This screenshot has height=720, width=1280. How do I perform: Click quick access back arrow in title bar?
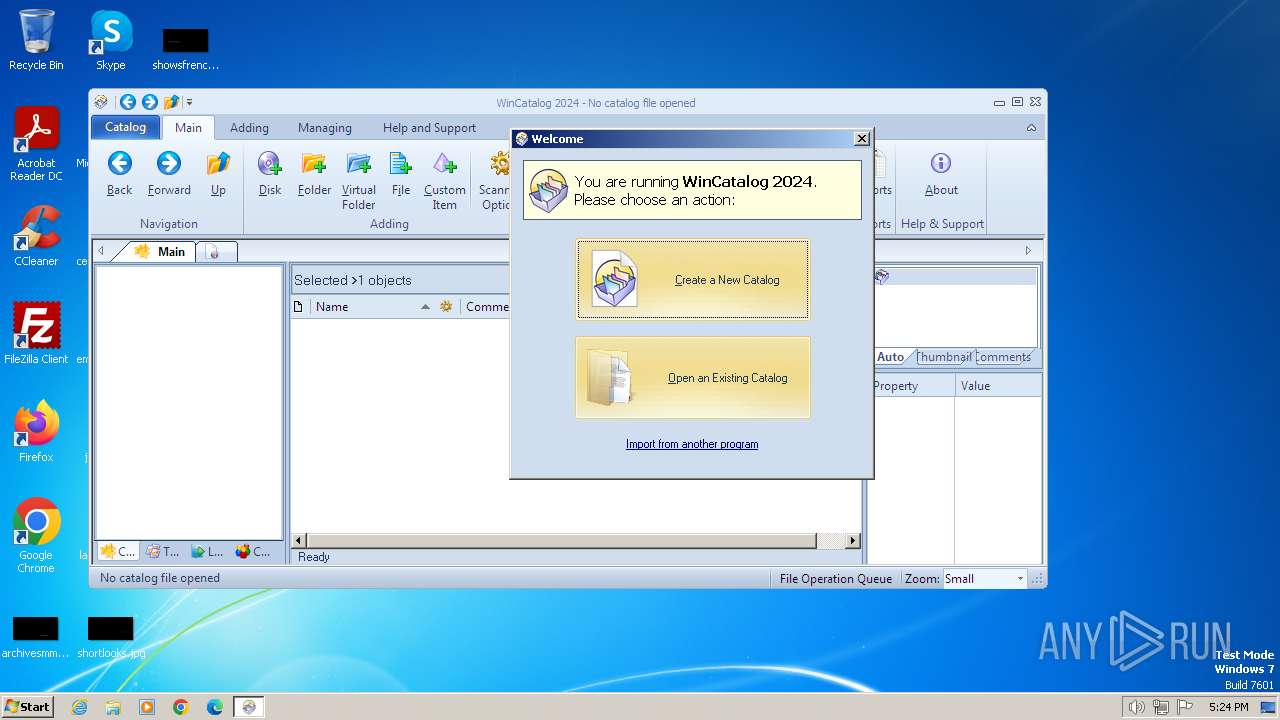128,102
